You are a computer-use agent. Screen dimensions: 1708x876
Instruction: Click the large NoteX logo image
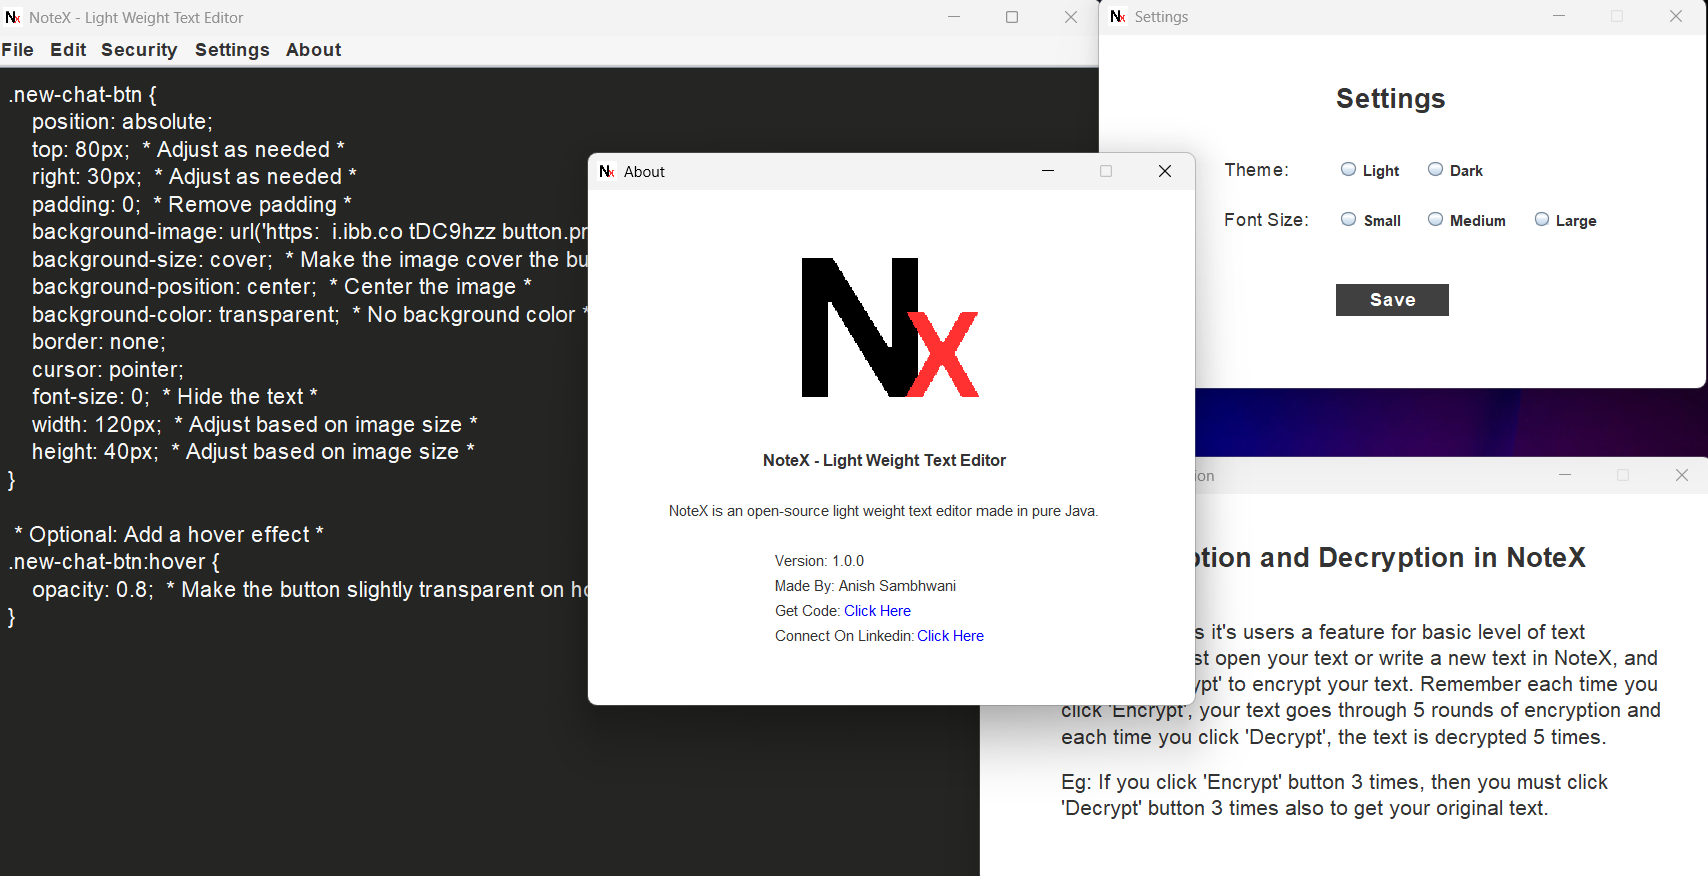pyautogui.click(x=890, y=327)
